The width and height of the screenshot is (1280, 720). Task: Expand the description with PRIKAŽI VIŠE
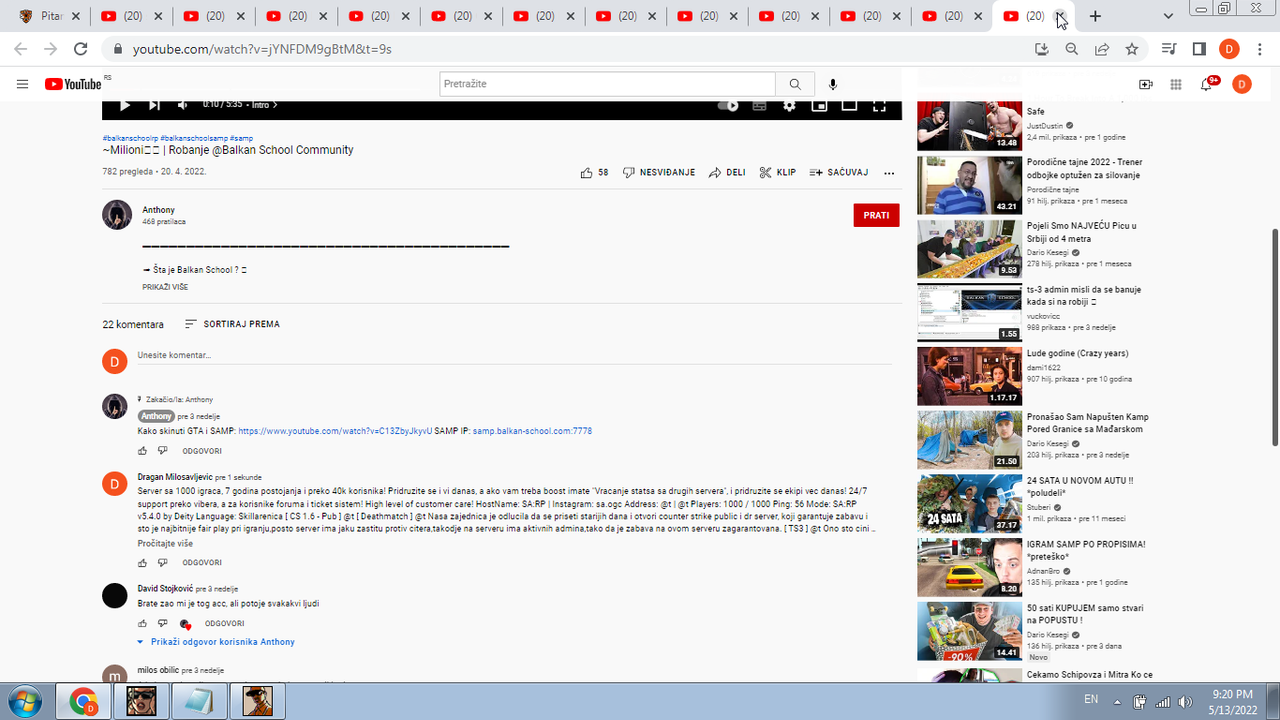click(x=165, y=287)
